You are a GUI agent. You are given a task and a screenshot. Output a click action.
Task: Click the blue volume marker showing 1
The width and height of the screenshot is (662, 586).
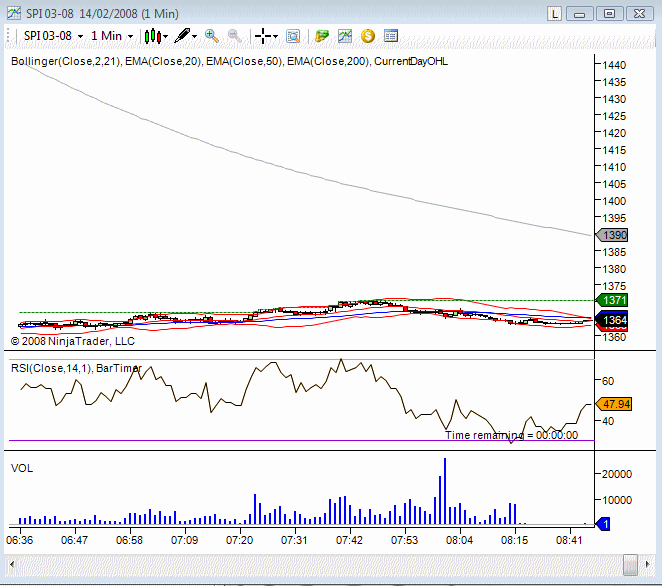[602, 524]
